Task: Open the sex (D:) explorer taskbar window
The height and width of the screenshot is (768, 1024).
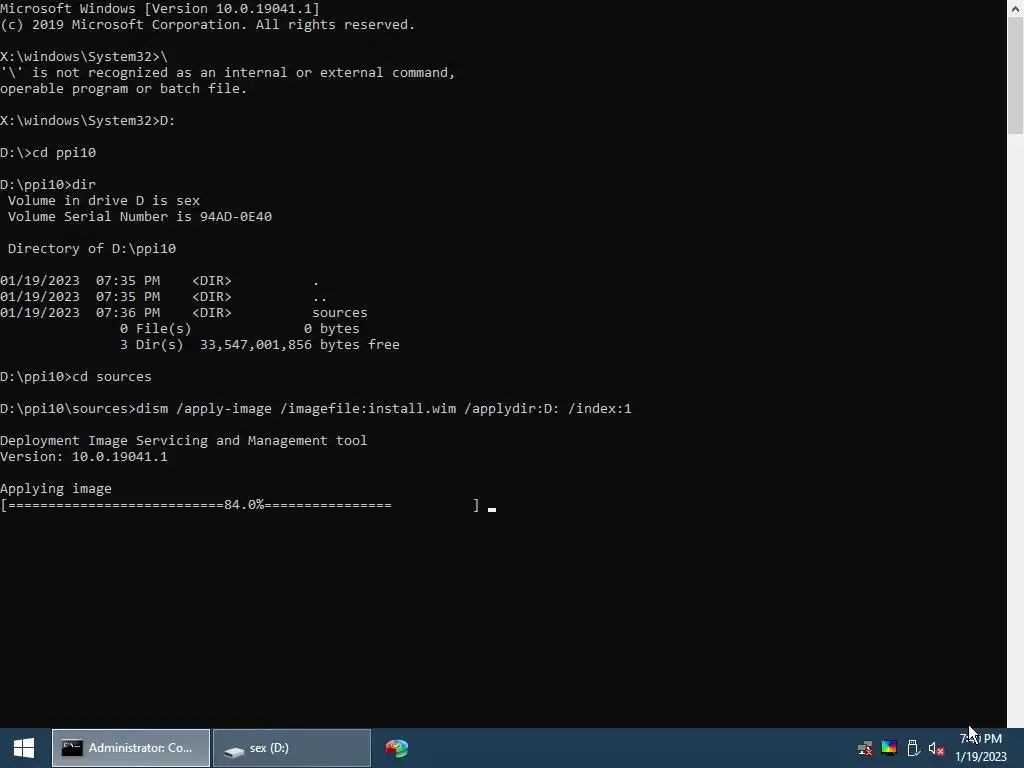Action: pos(292,748)
